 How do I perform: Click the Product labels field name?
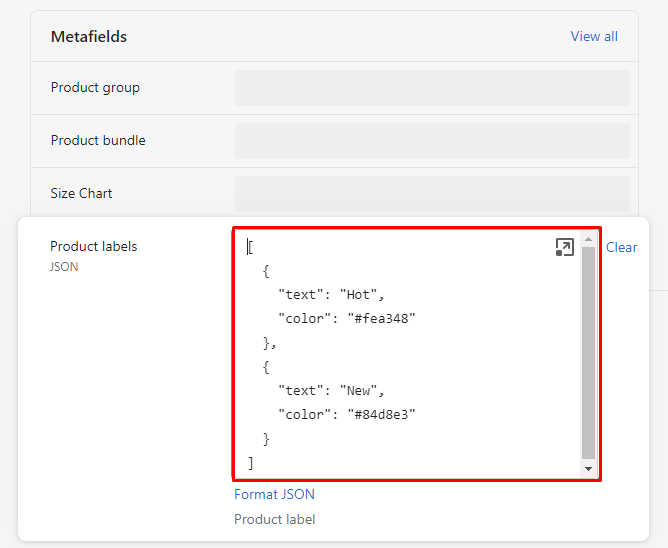(94, 246)
